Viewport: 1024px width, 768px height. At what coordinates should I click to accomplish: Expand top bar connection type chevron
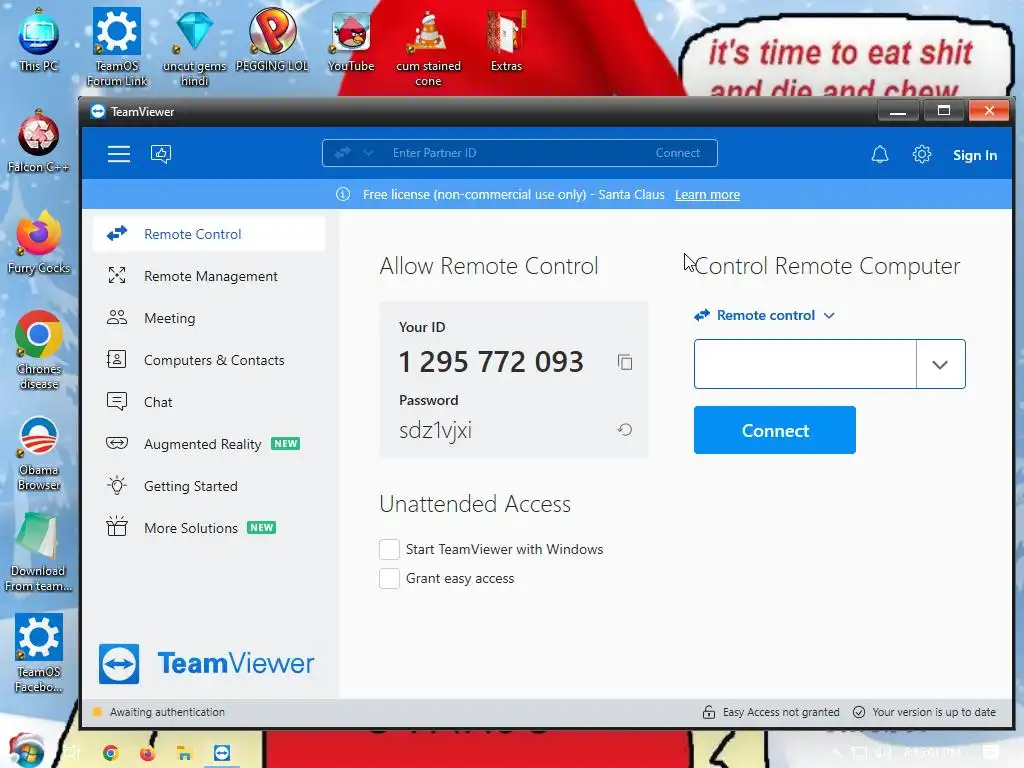click(368, 153)
